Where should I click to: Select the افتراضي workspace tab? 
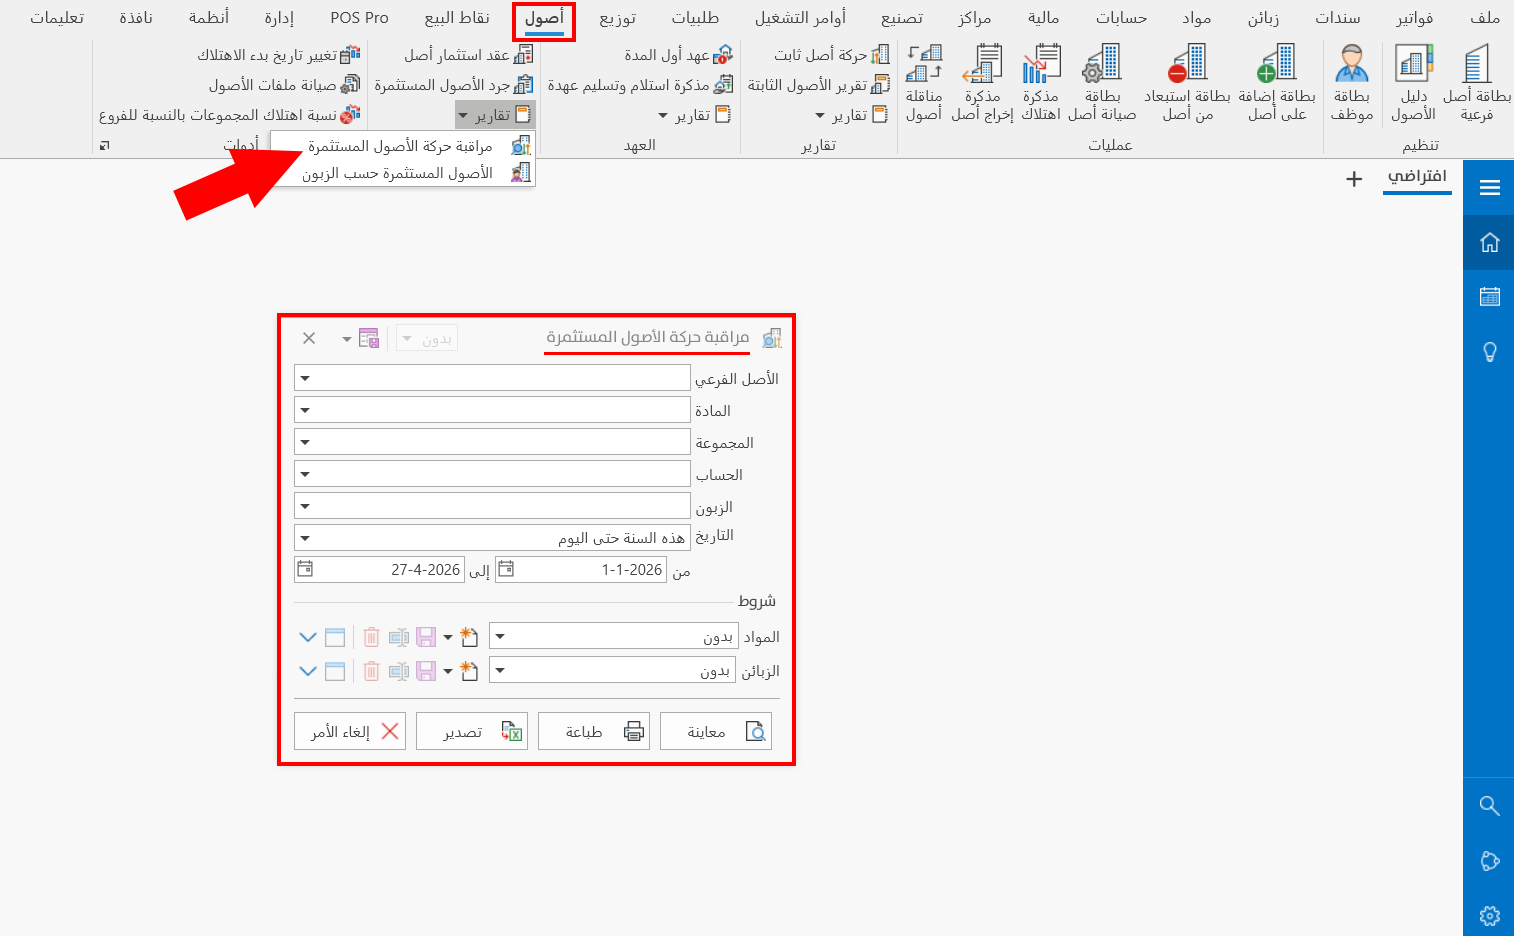[x=1417, y=177]
